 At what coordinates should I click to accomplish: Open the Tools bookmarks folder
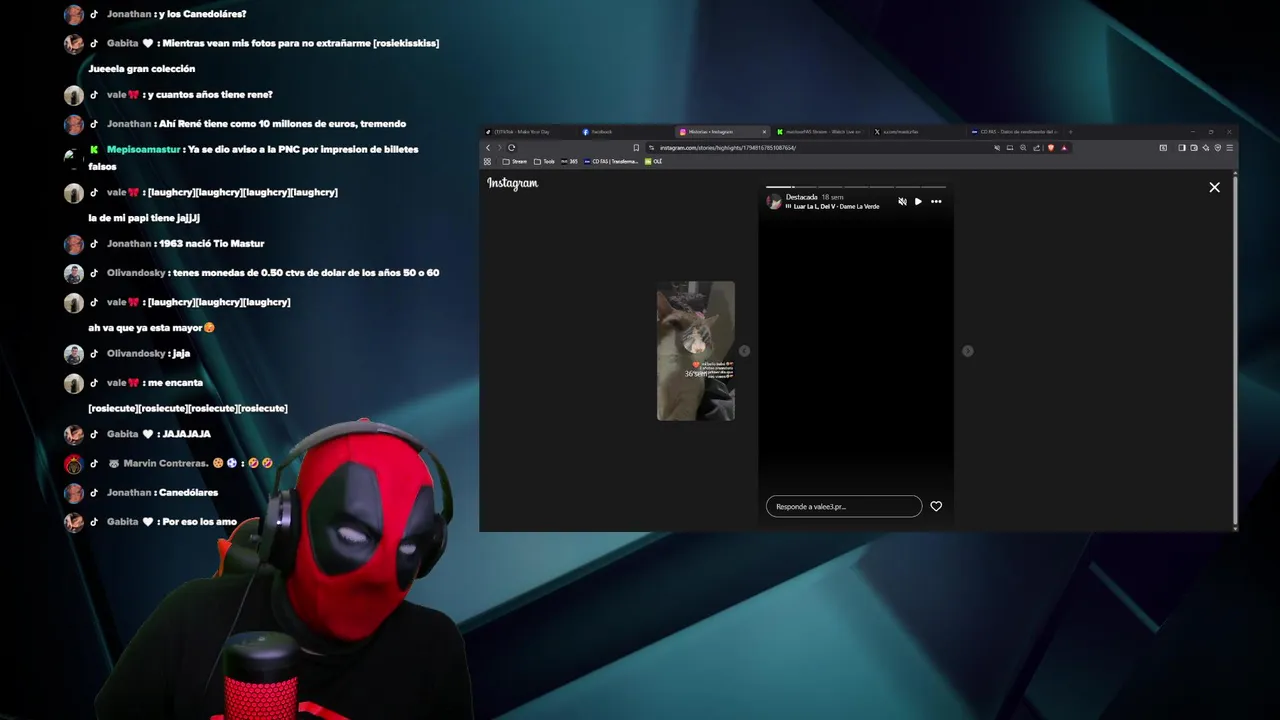(544, 161)
